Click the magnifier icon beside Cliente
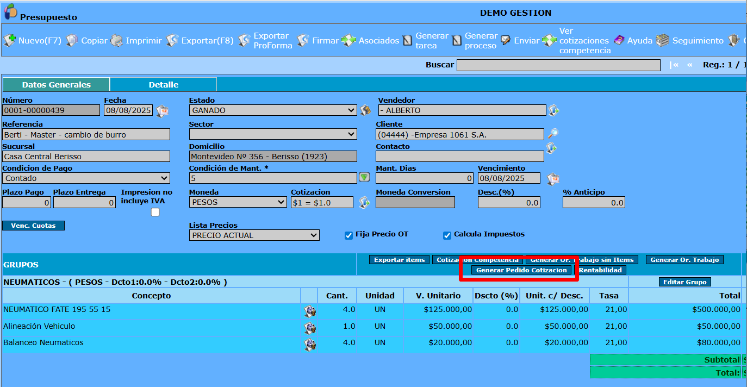 (x=553, y=133)
